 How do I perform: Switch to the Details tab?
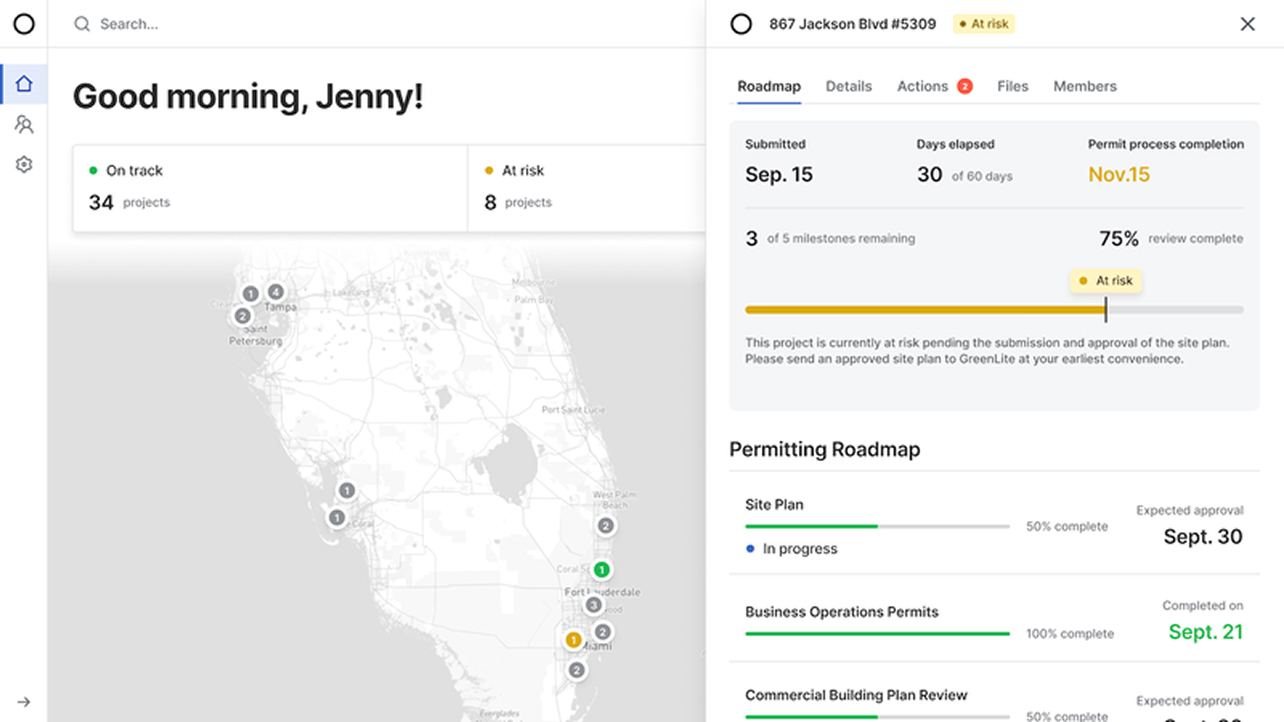point(848,86)
